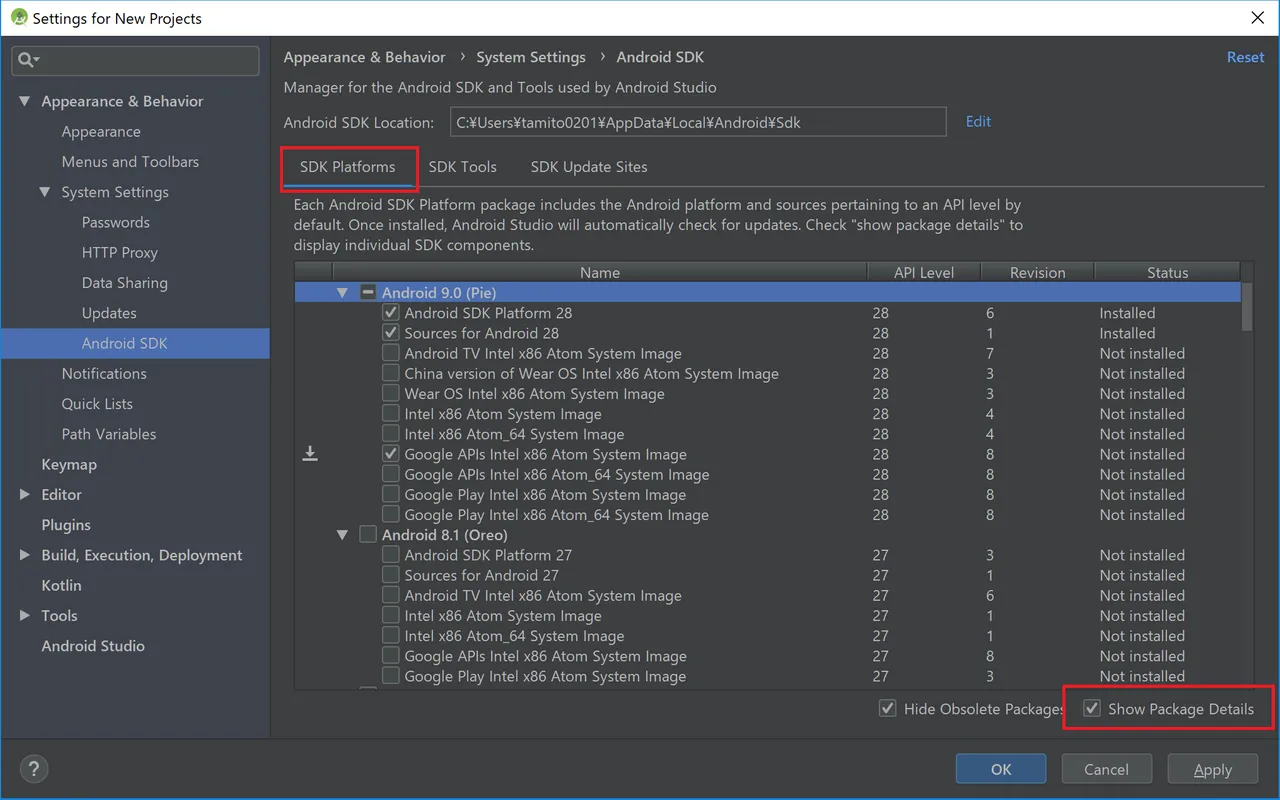Uncheck Android SDK Platform 28
The height and width of the screenshot is (800, 1280).
pos(391,313)
